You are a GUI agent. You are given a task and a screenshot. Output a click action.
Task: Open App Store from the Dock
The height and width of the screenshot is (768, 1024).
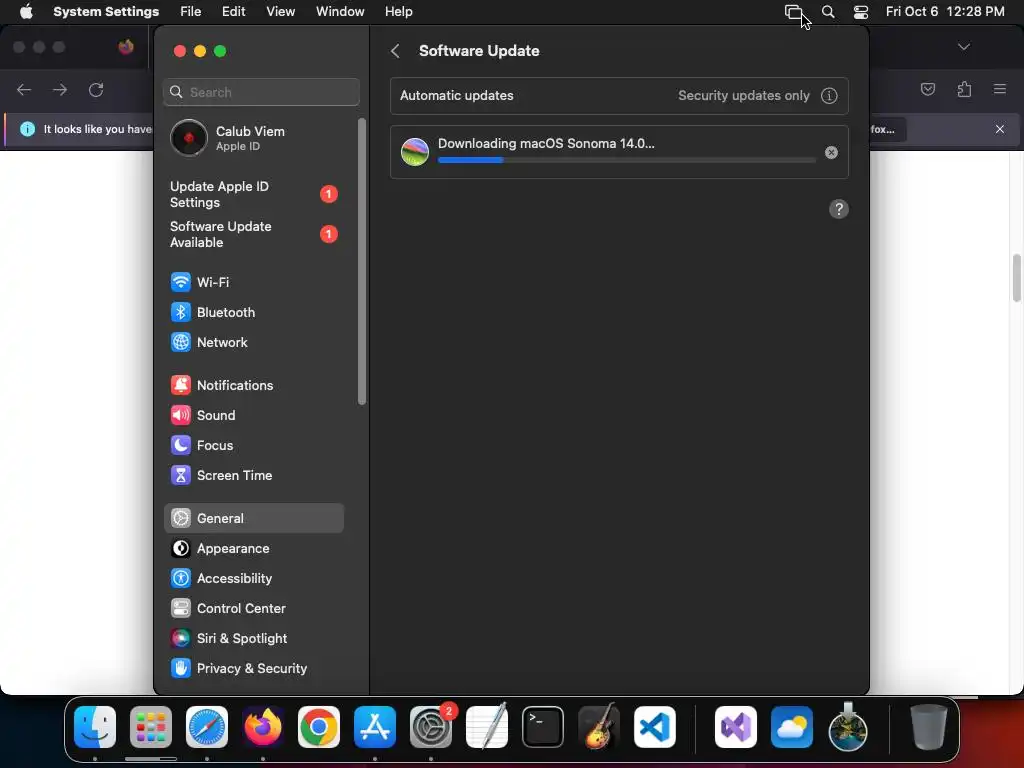click(x=375, y=727)
